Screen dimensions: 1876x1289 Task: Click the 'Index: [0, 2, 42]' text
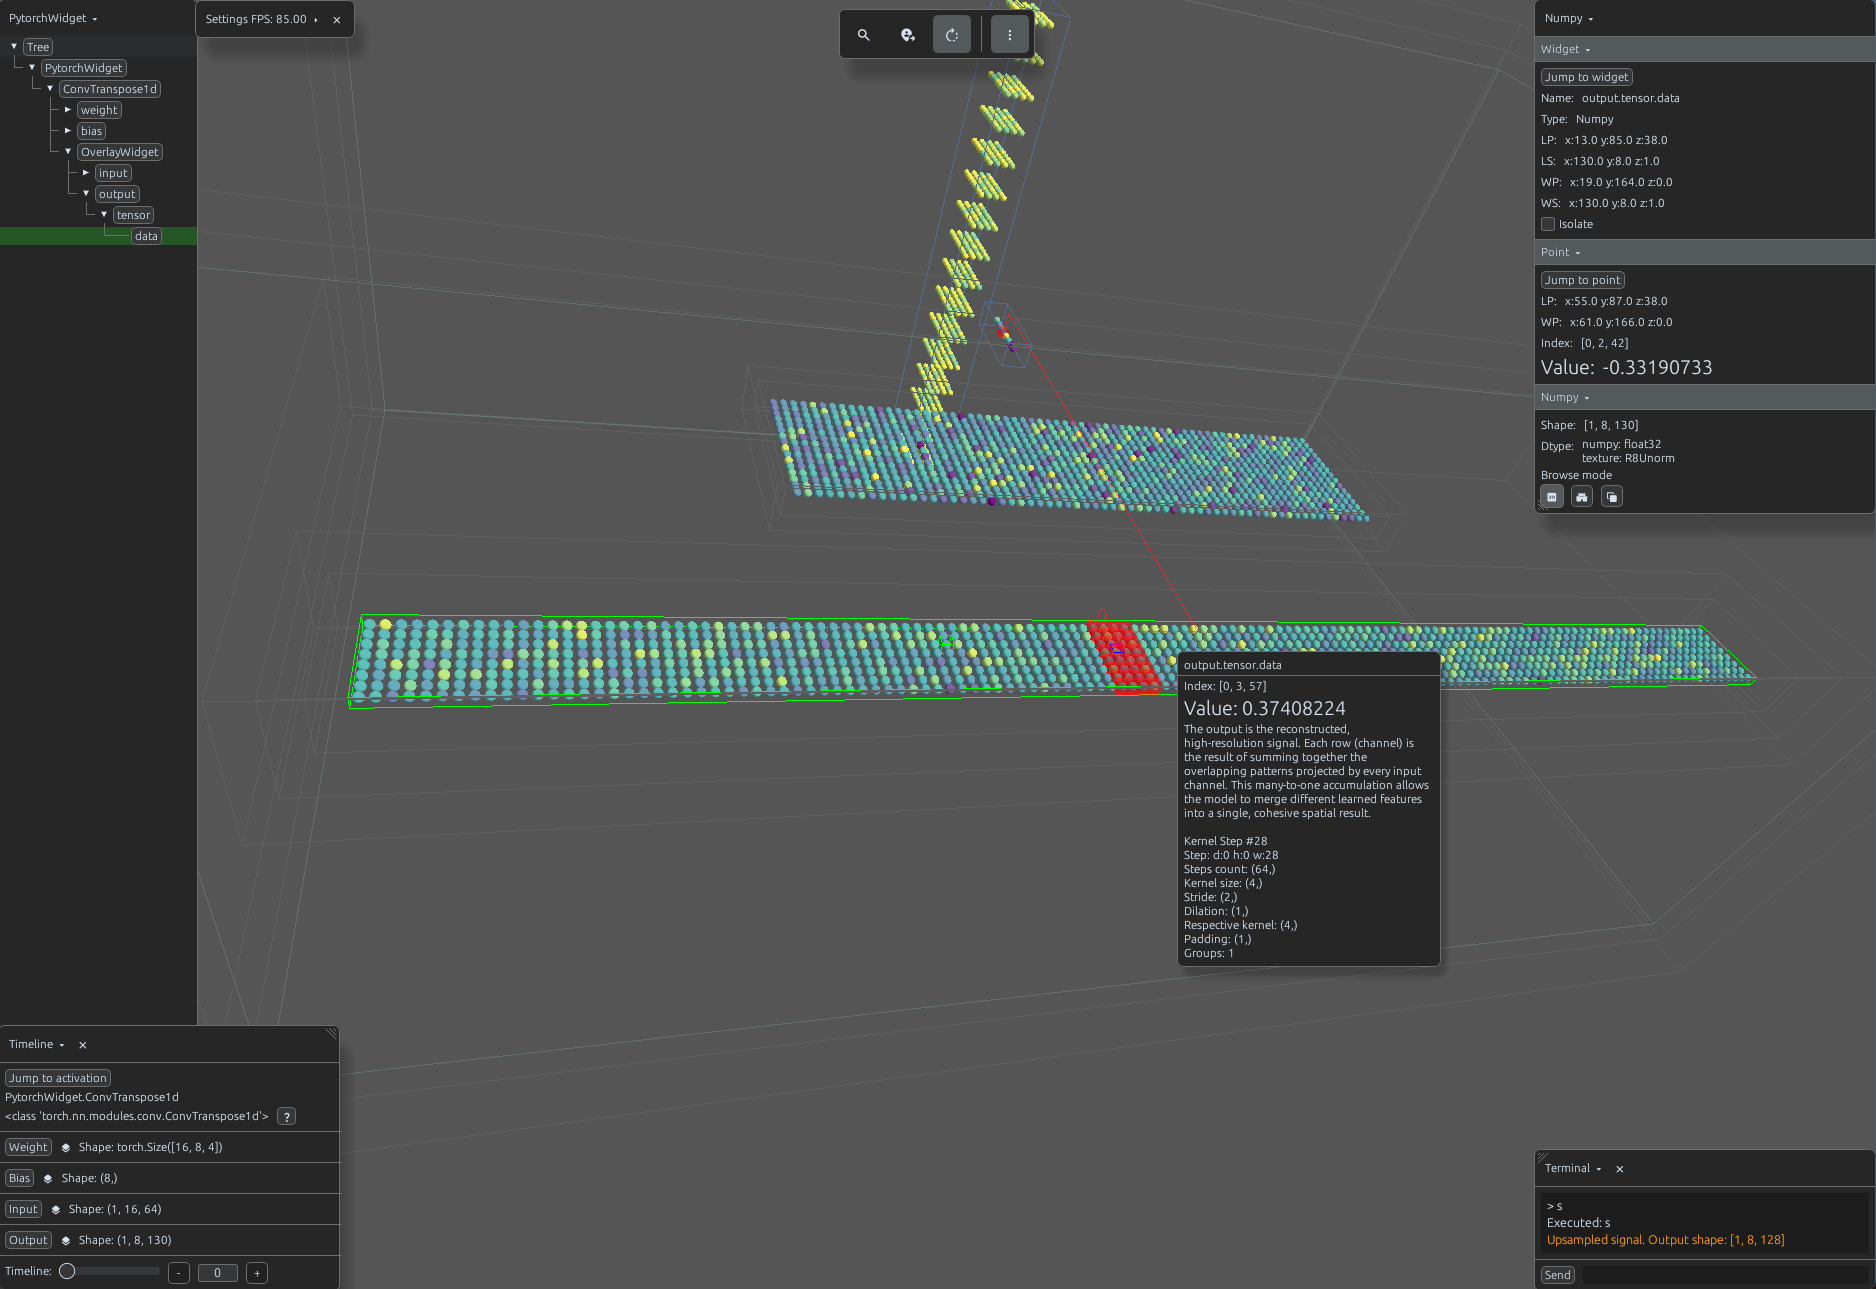point(1584,344)
